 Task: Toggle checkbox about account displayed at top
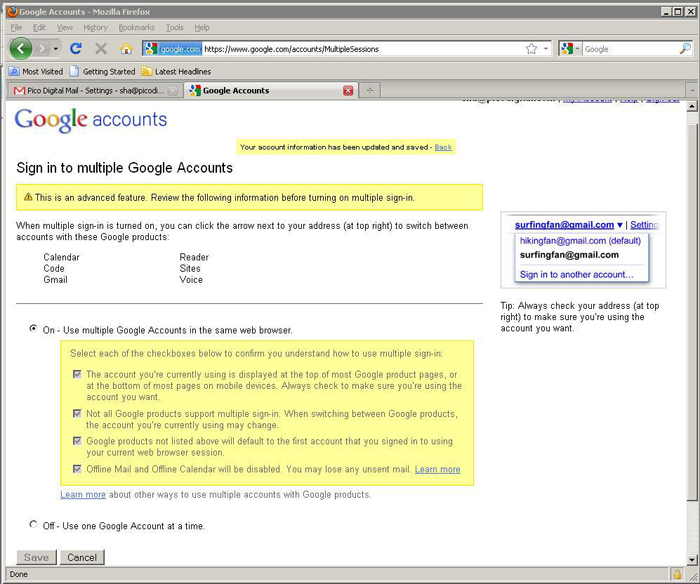click(77, 374)
